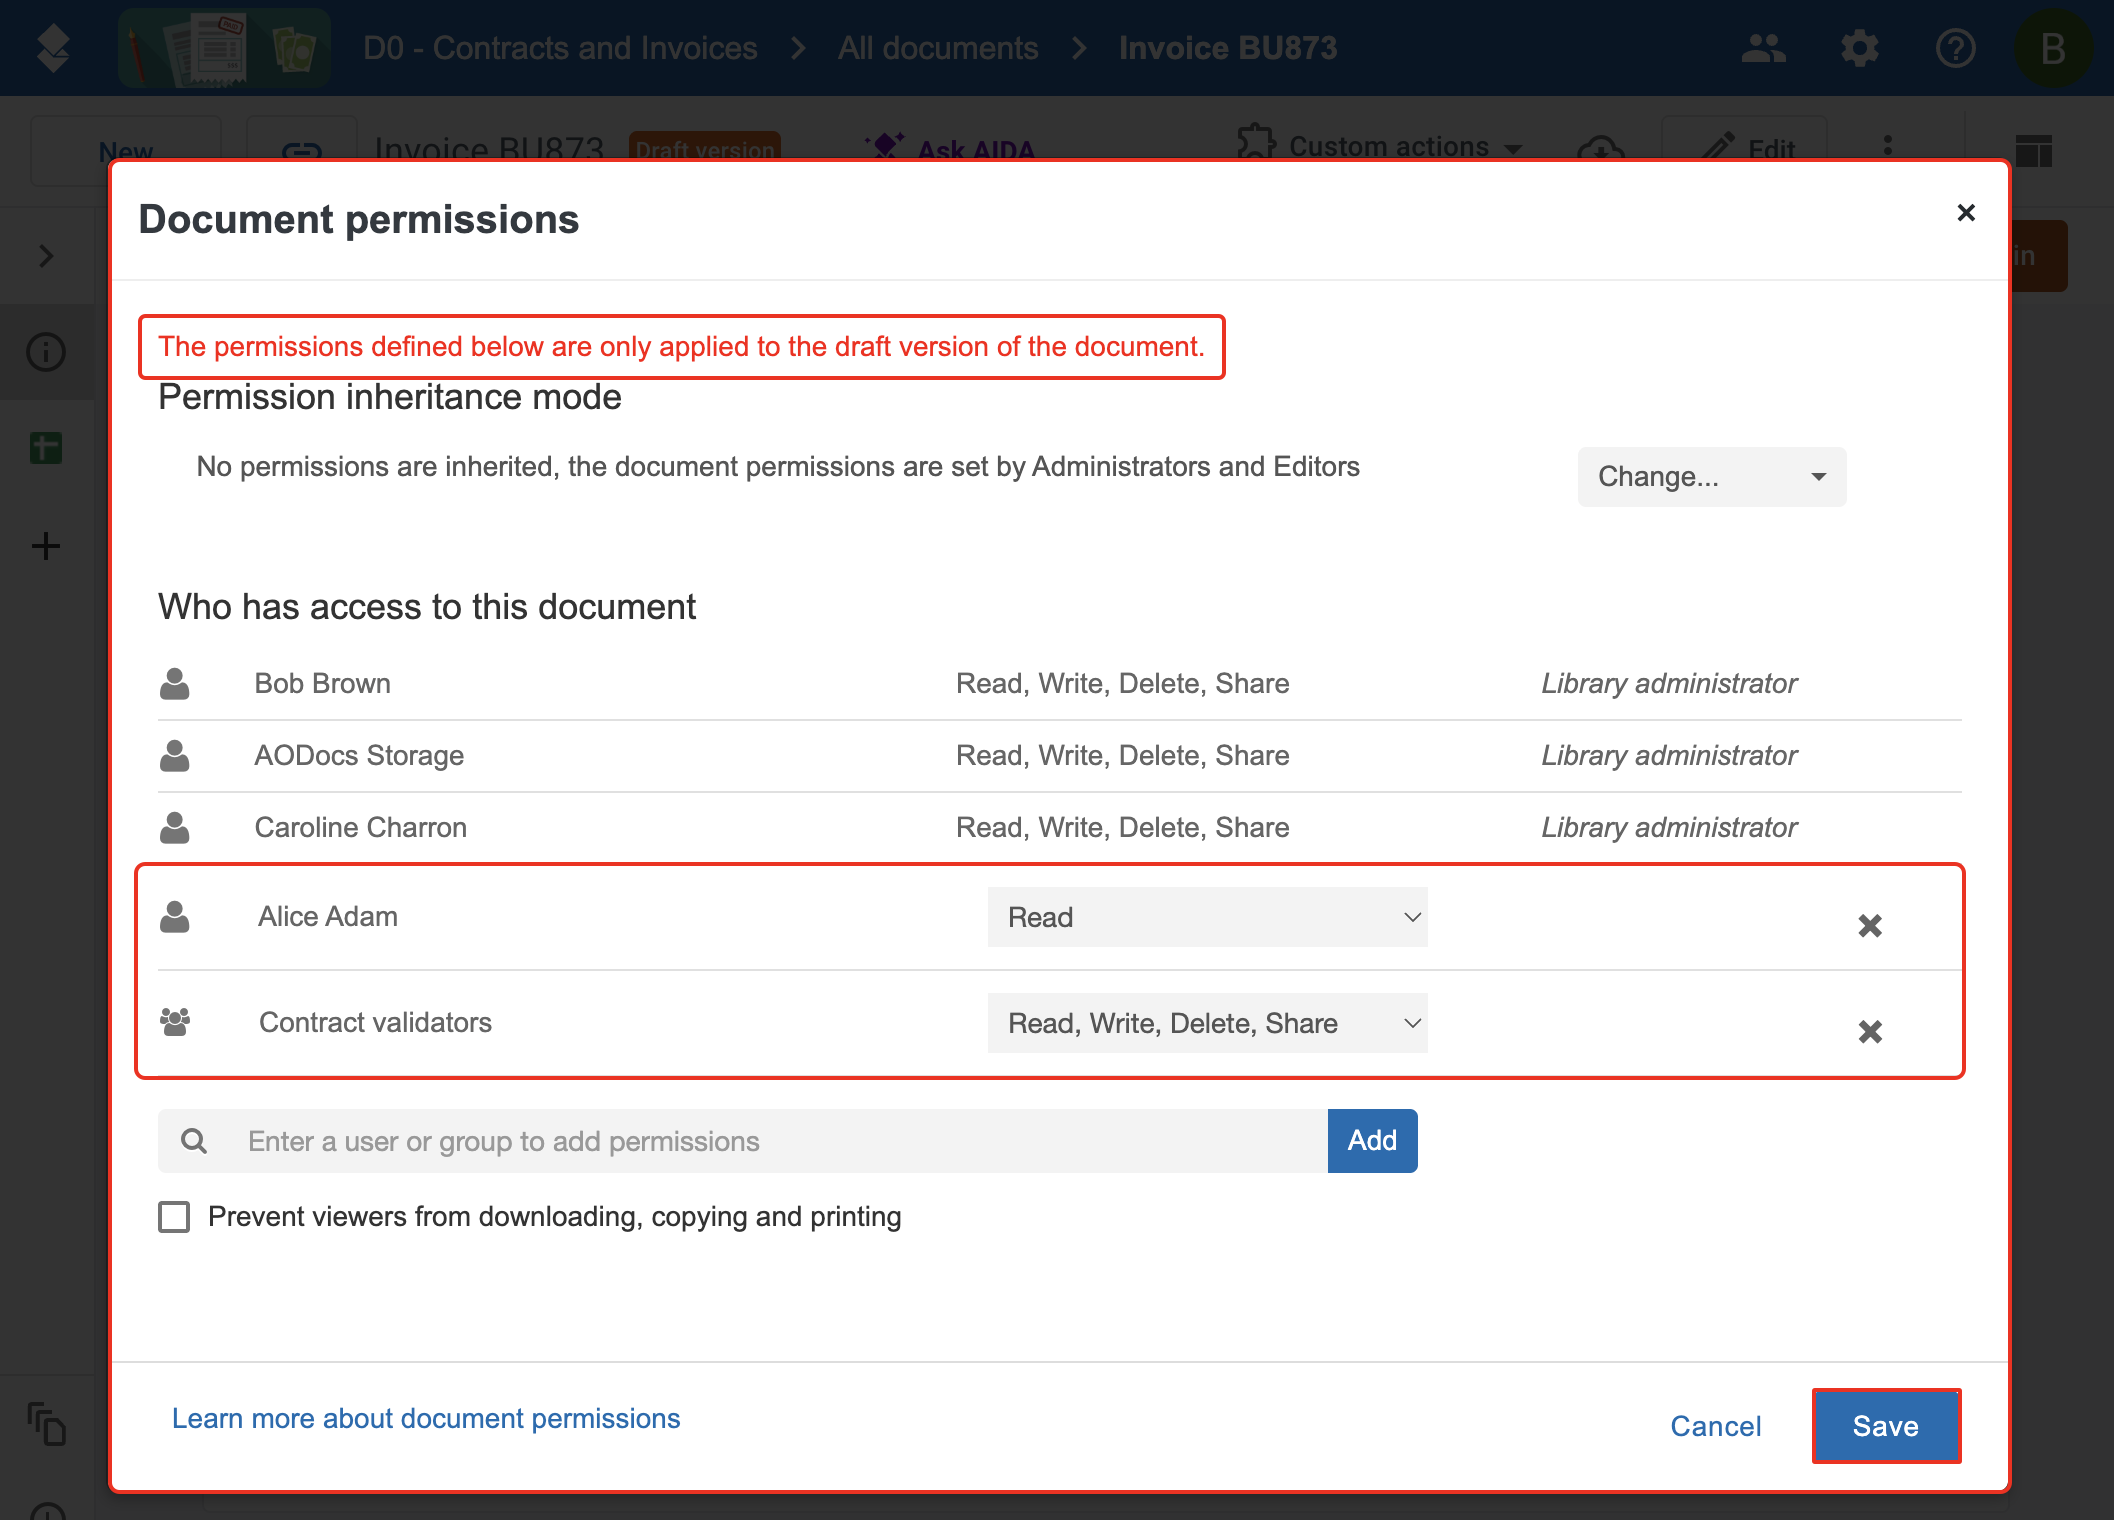Go to All documents breadcrumb

coord(937,48)
